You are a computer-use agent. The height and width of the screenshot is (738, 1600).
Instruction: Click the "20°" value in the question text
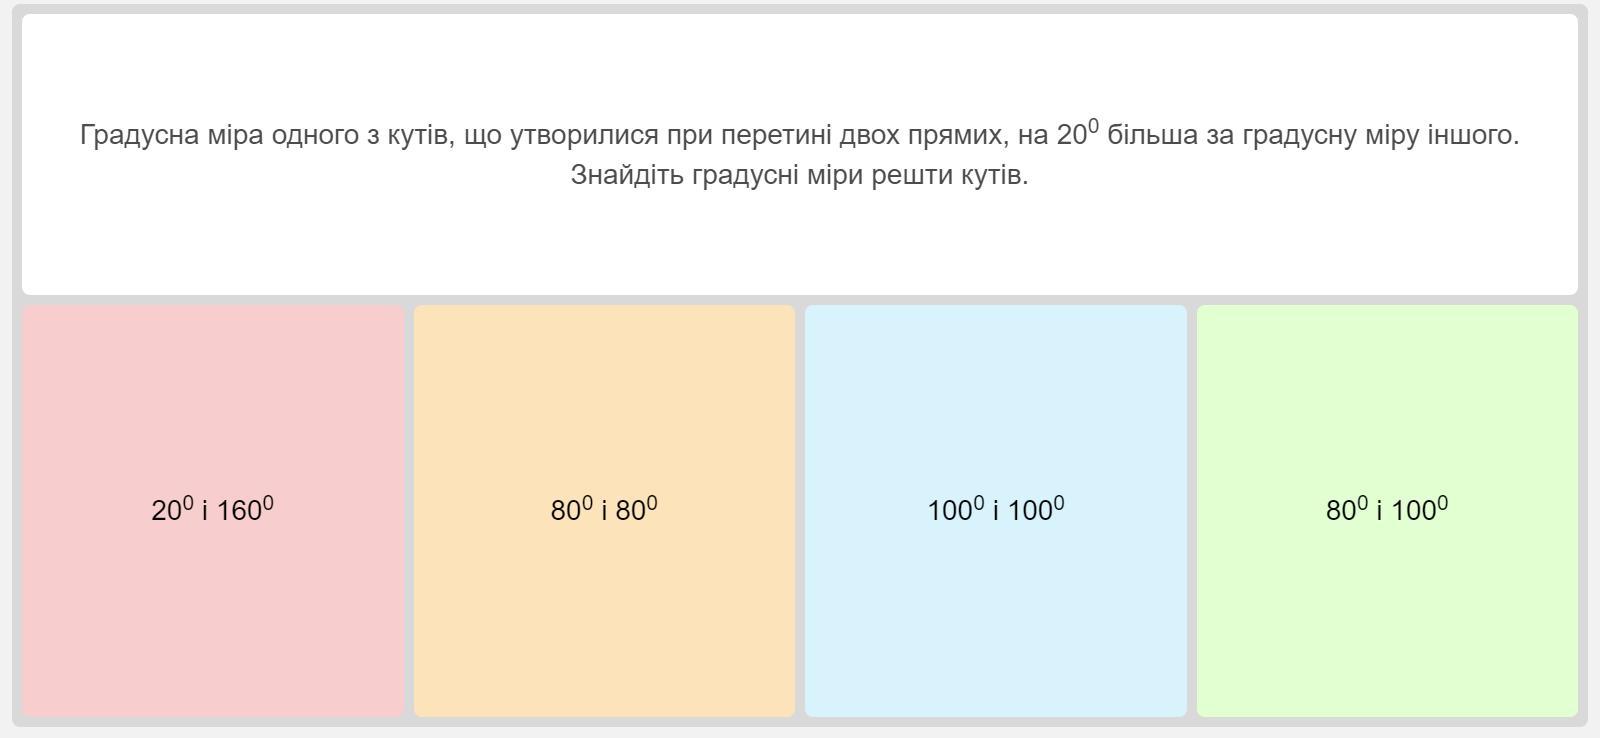(1076, 134)
